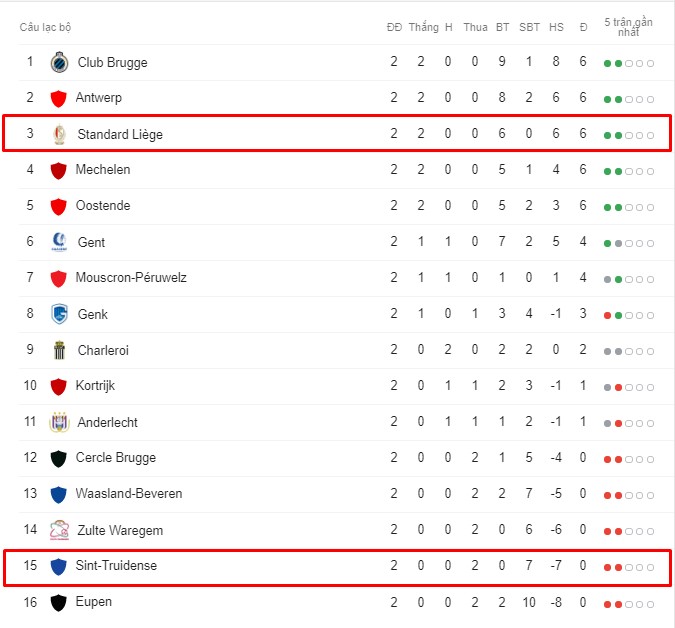675x628 pixels.
Task: Open Mouscron-Péruwelz club link
Action: click(x=131, y=277)
